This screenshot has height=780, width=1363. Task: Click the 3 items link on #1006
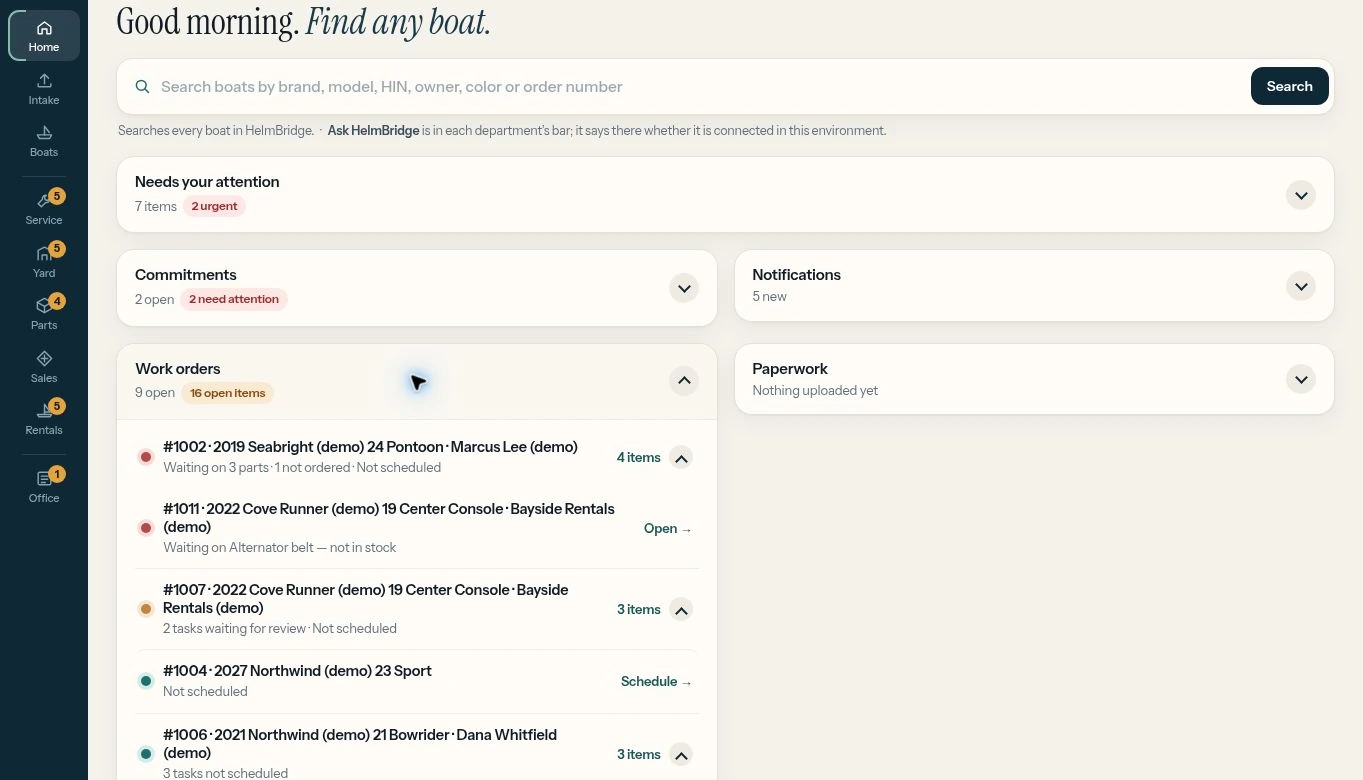[x=638, y=754]
